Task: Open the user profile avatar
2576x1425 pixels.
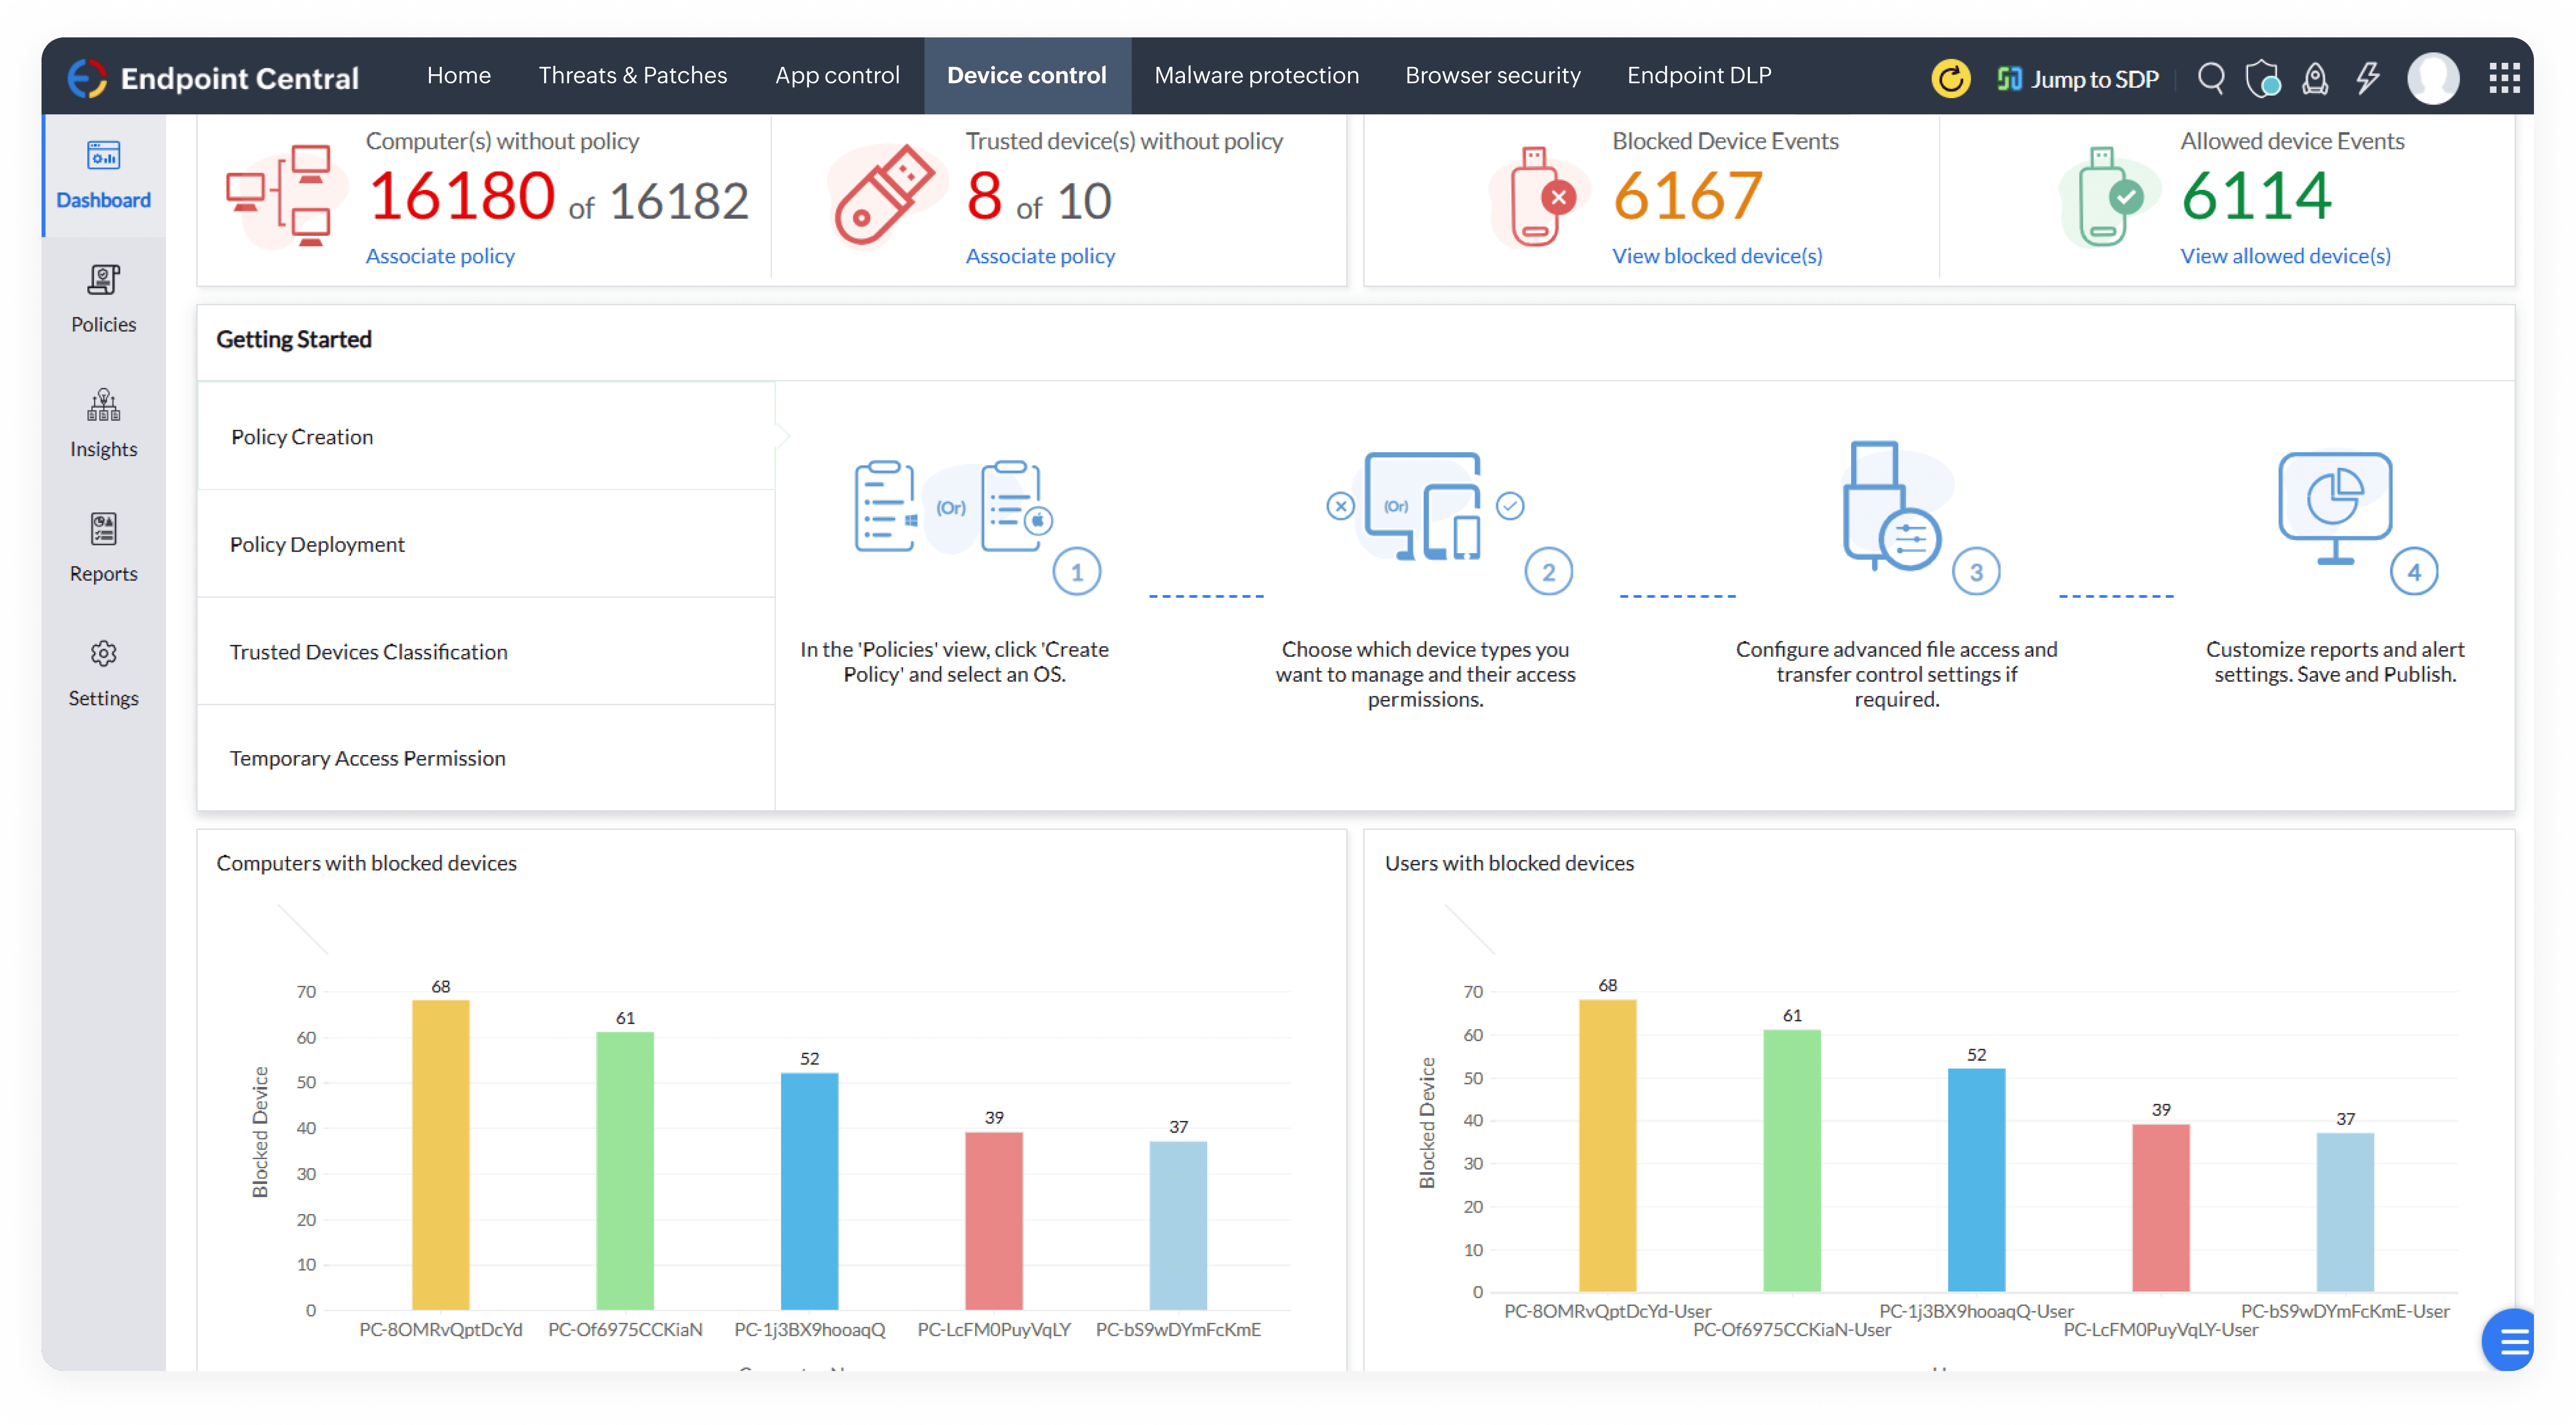Action: click(x=2433, y=78)
